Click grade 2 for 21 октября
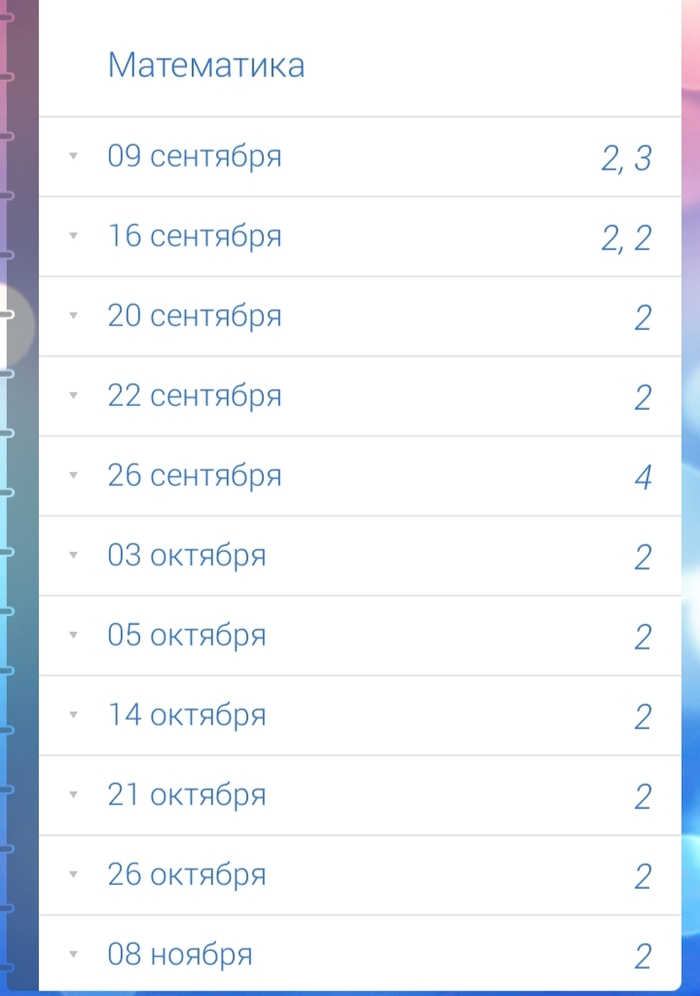700x996 pixels. point(643,797)
